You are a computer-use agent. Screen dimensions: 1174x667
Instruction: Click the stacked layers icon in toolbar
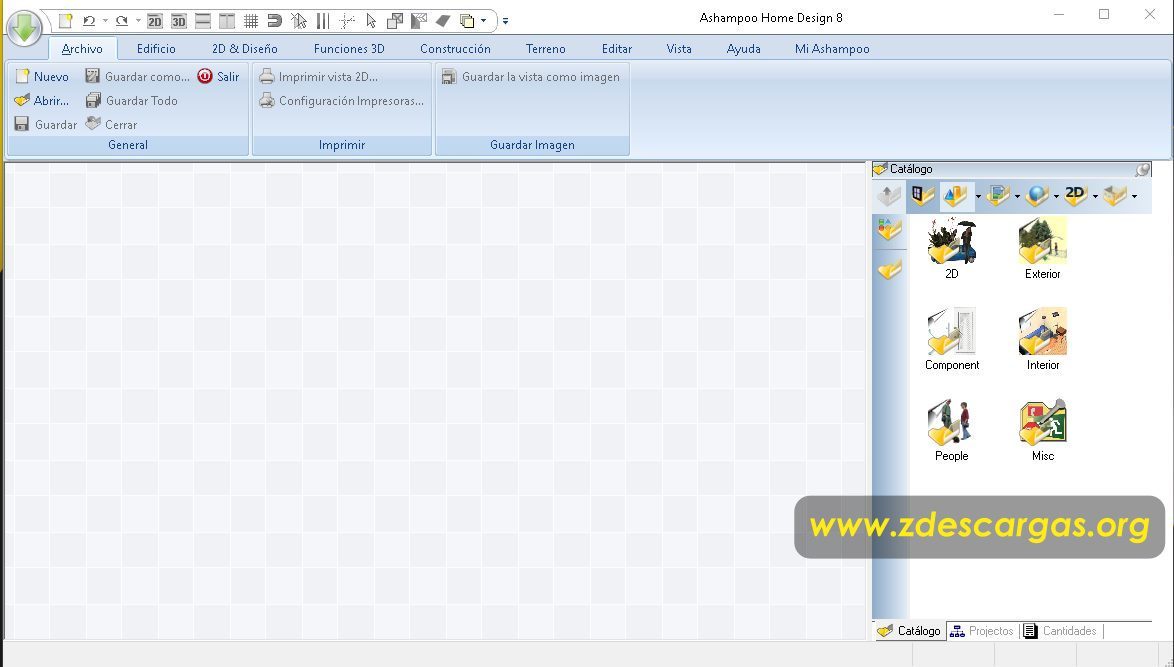pyautogui.click(x=467, y=21)
